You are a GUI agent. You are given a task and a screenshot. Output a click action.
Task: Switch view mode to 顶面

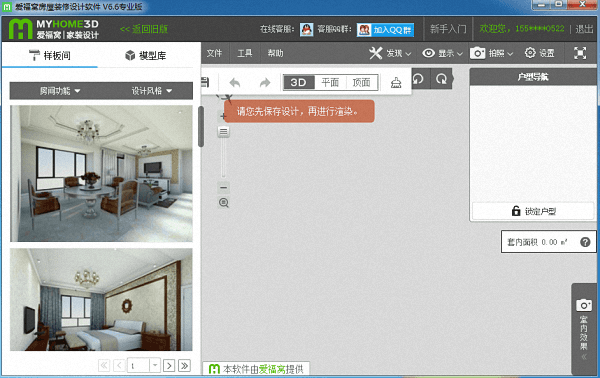pos(362,82)
